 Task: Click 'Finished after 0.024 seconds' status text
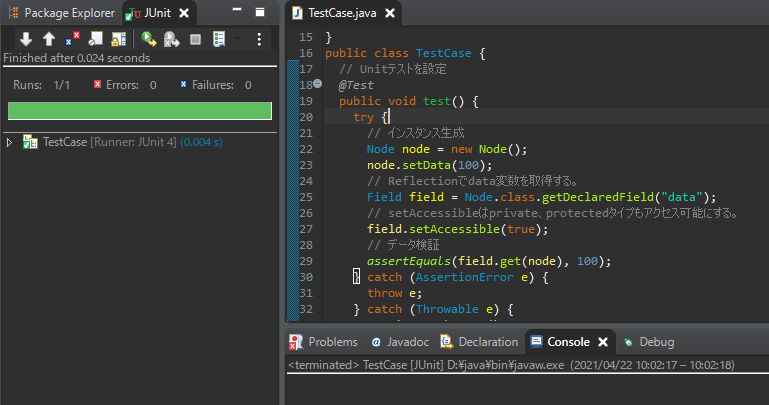[x=77, y=58]
